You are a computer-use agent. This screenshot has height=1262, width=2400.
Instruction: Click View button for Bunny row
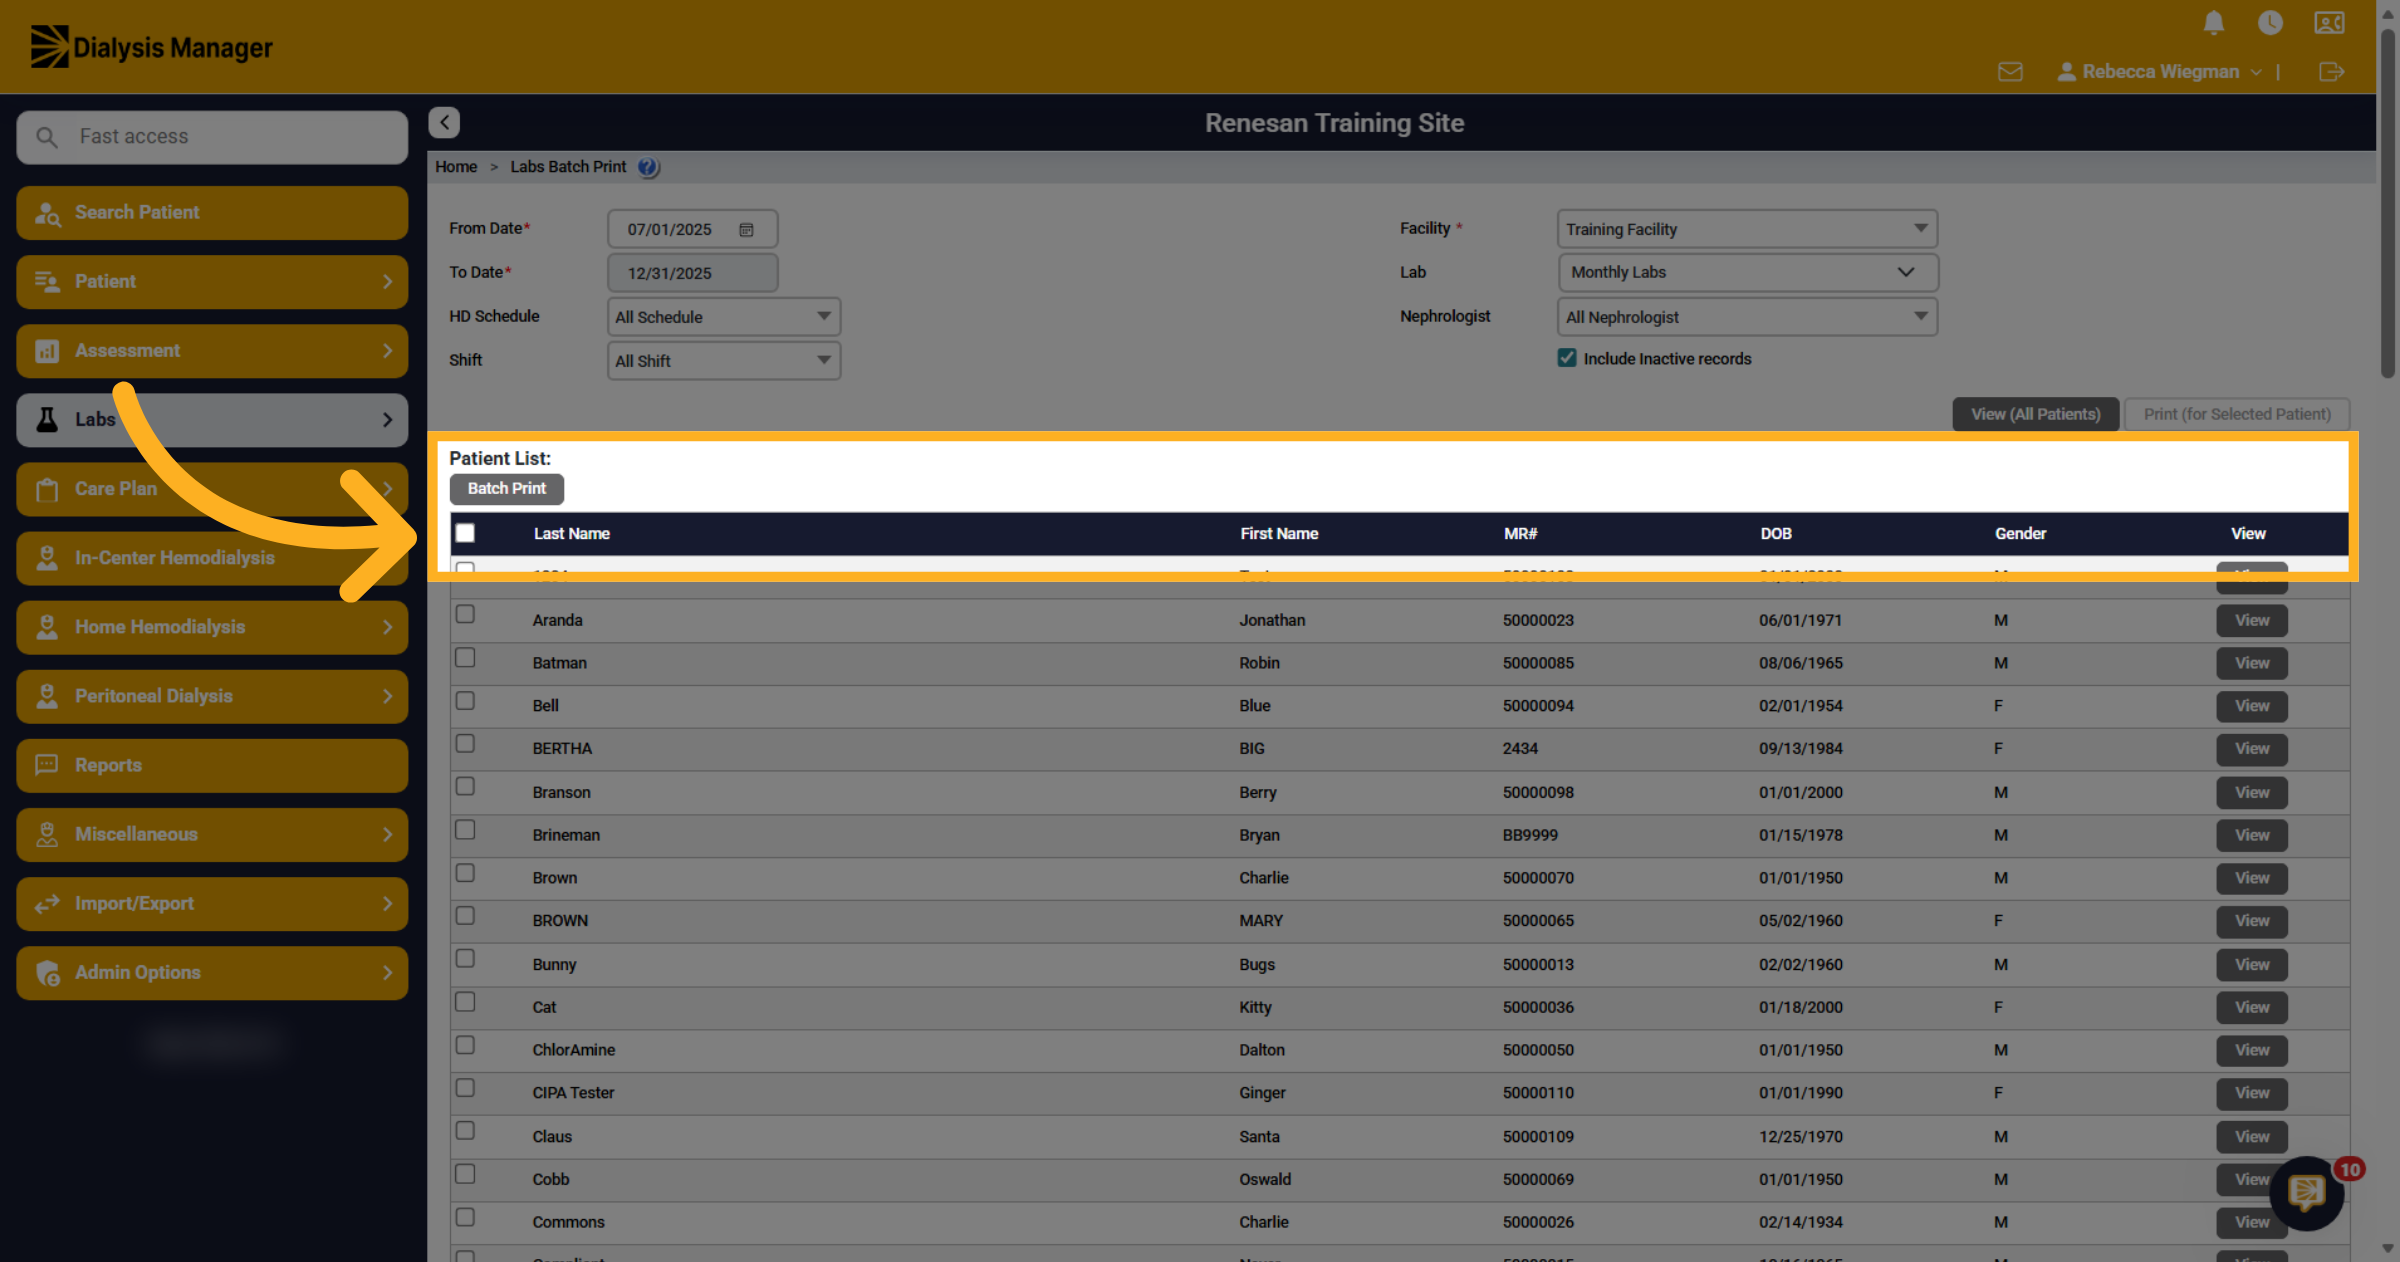click(x=2252, y=965)
